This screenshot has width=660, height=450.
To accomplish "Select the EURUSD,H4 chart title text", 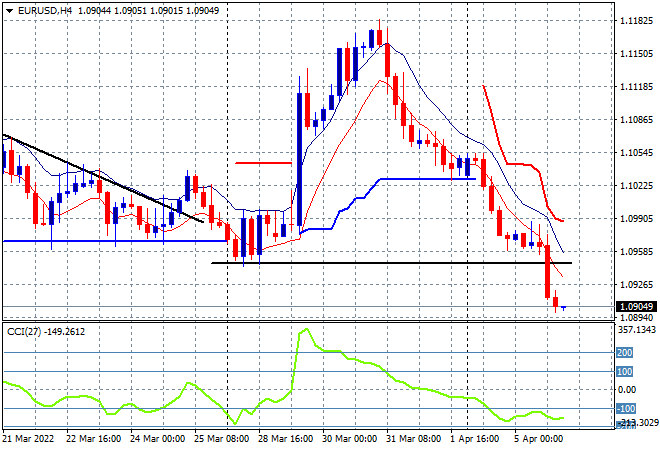I will pyautogui.click(x=45, y=11).
